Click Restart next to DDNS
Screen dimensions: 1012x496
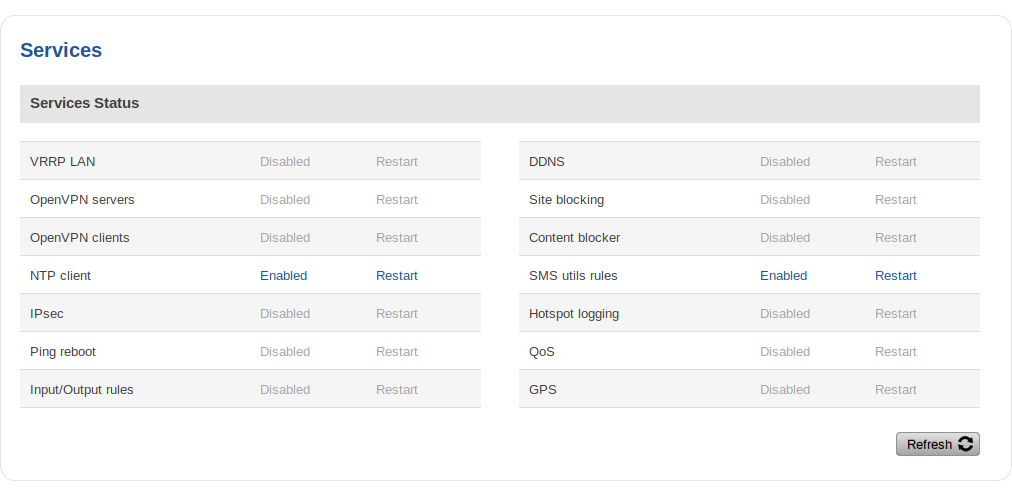click(895, 162)
